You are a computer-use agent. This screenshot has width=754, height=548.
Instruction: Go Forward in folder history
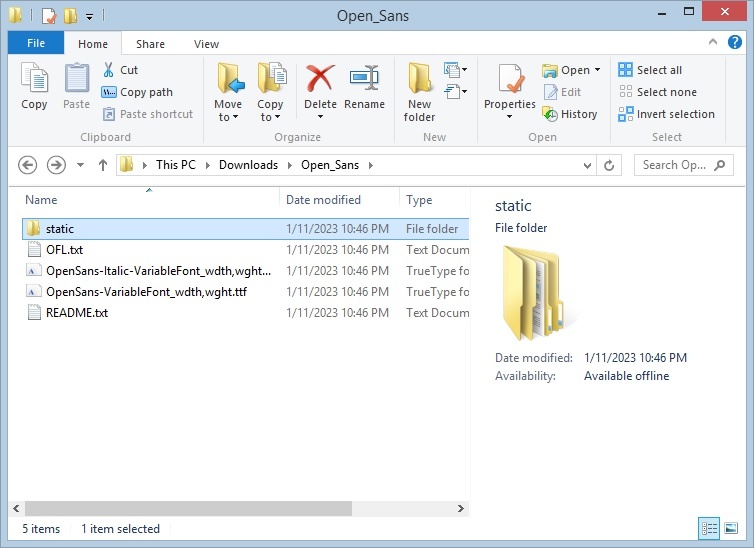[x=56, y=165]
